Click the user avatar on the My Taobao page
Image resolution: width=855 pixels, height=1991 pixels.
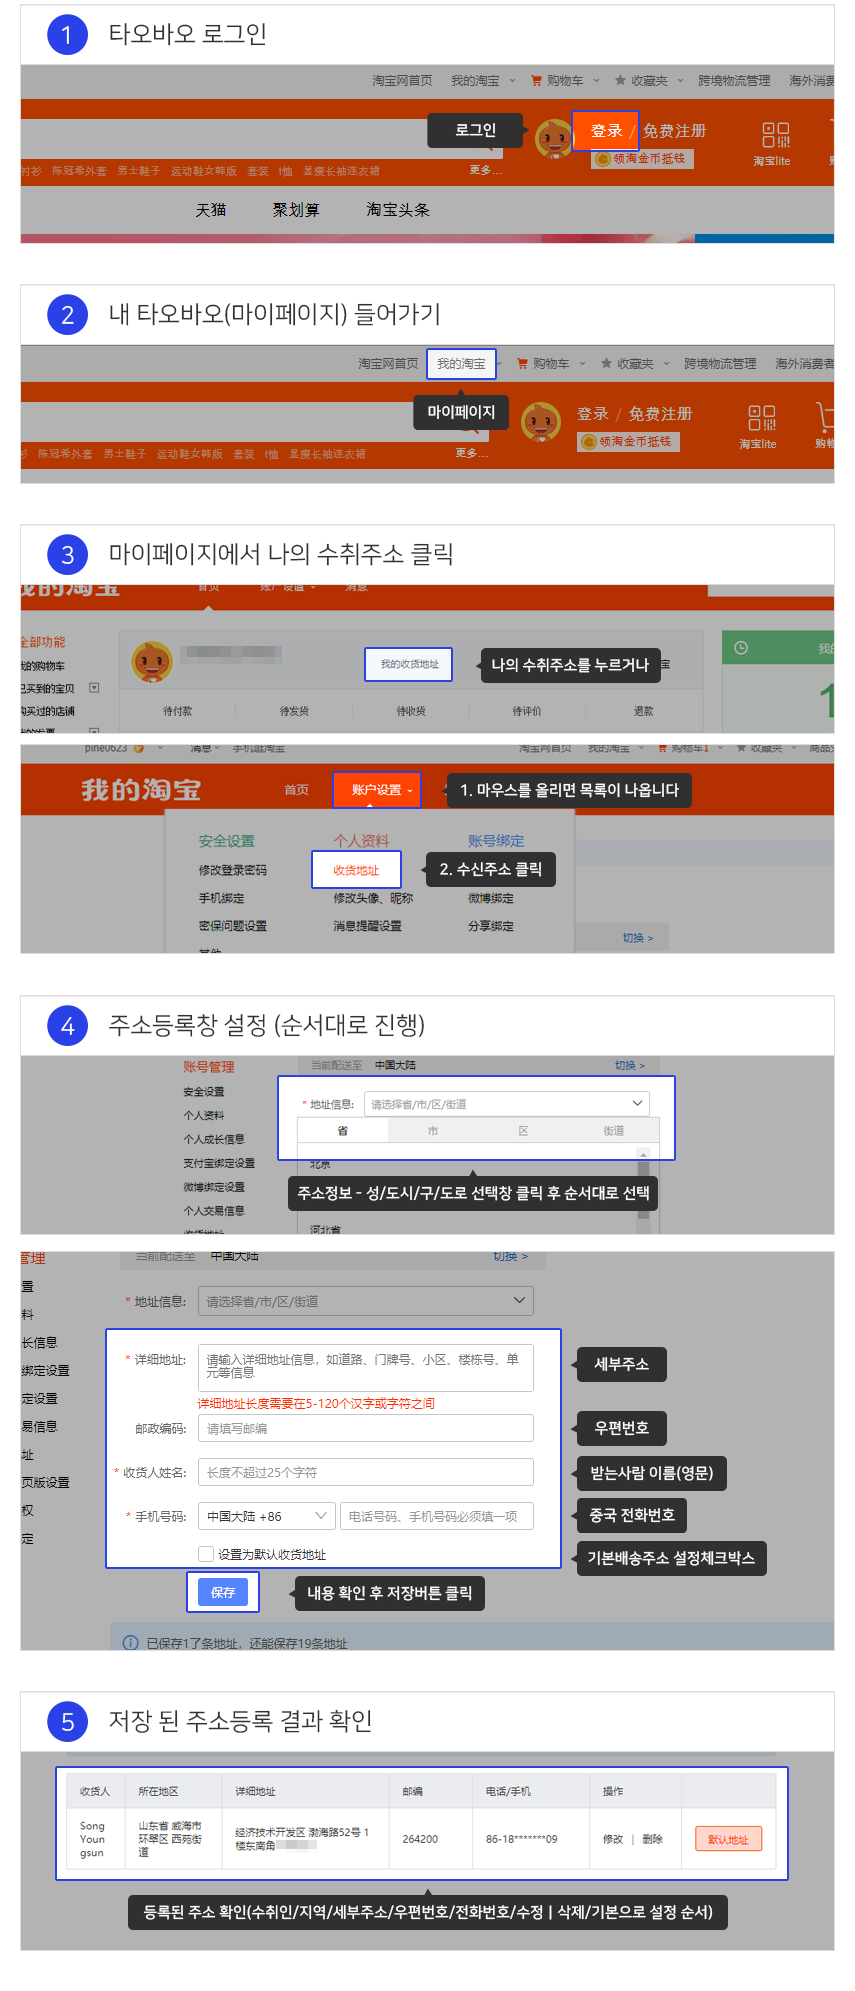coord(152,661)
